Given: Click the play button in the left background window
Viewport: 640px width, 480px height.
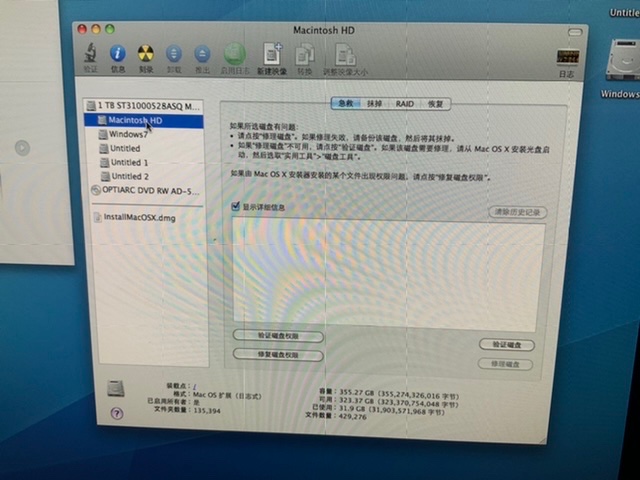Looking at the screenshot, I should click(x=22, y=147).
